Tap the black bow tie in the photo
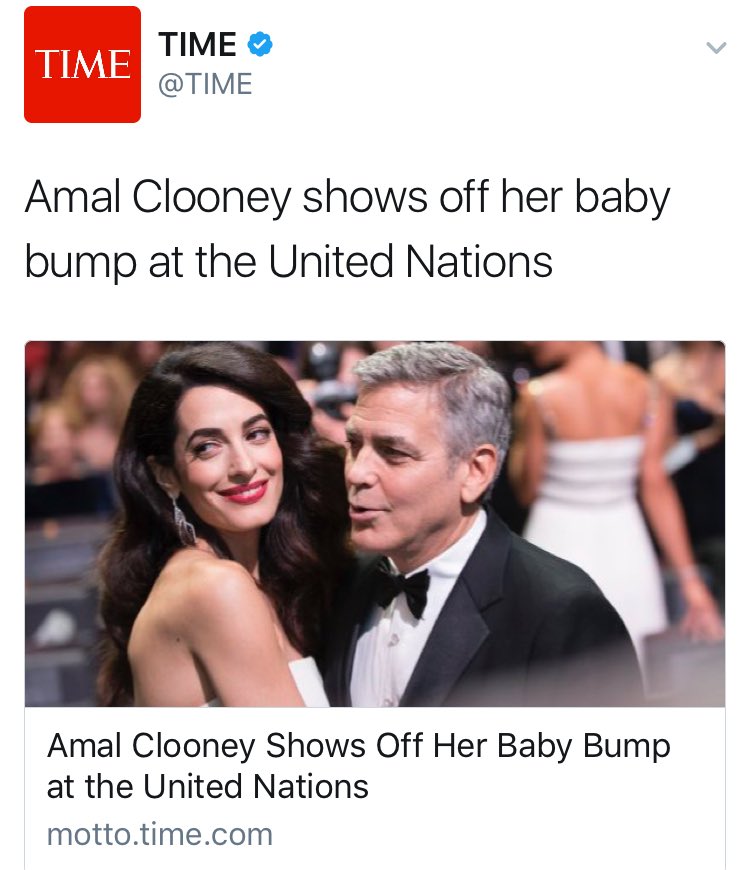750x870 pixels. 403,592
